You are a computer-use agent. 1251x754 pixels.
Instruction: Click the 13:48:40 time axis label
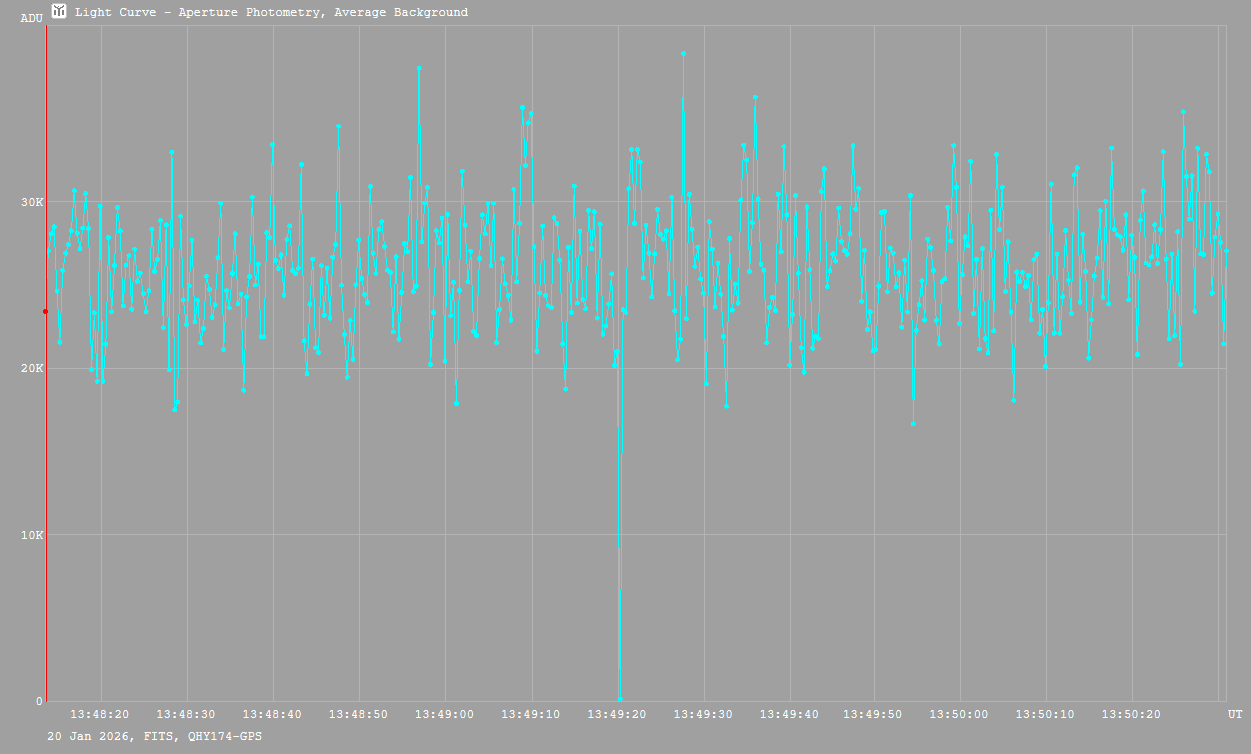(272, 714)
